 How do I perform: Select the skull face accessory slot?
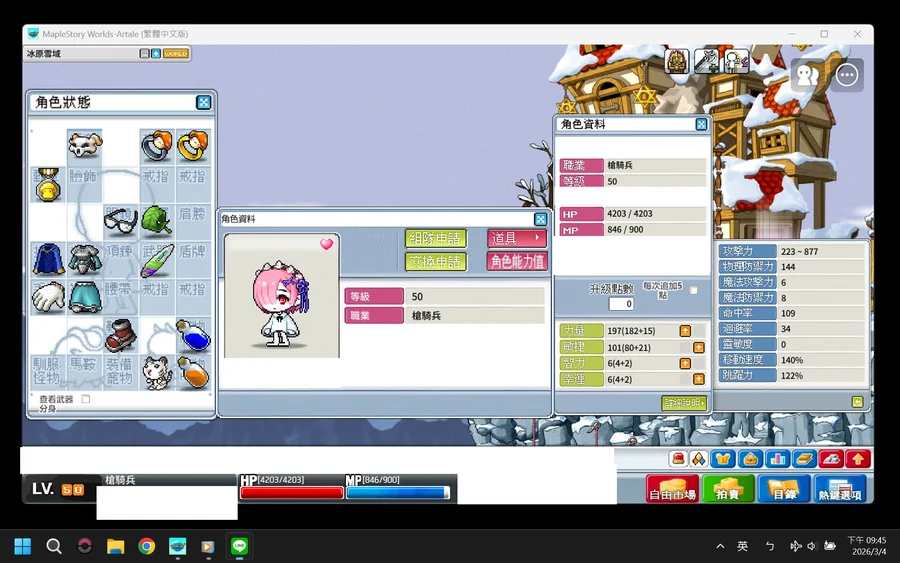[84, 146]
